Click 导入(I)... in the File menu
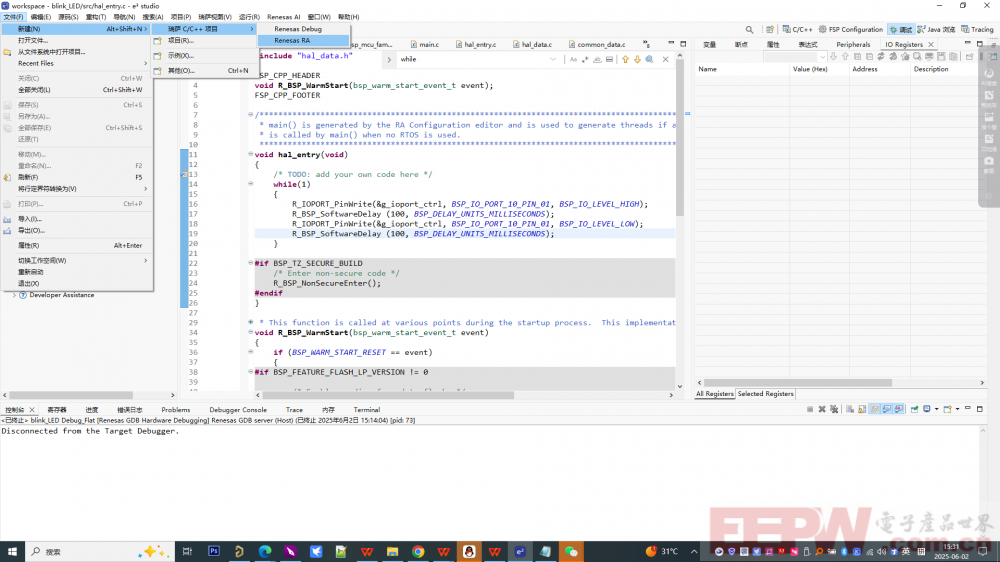1000x562 pixels. click(x=77, y=219)
